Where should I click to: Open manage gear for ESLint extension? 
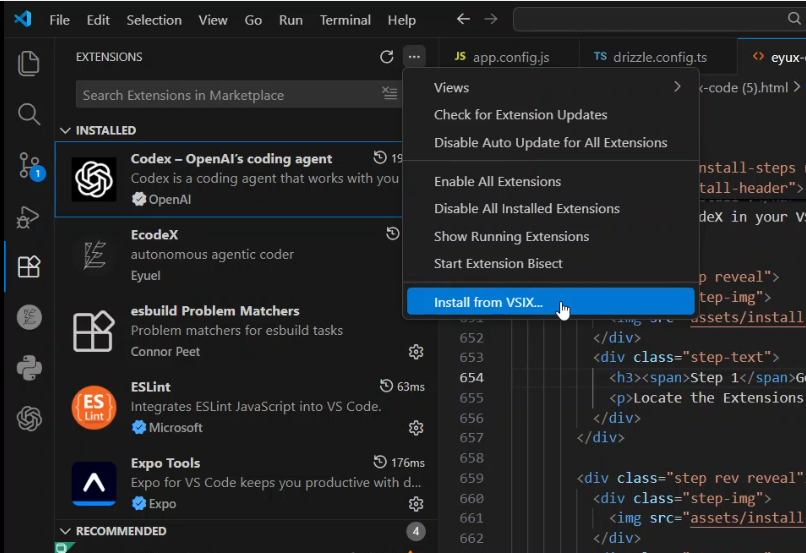(x=416, y=428)
